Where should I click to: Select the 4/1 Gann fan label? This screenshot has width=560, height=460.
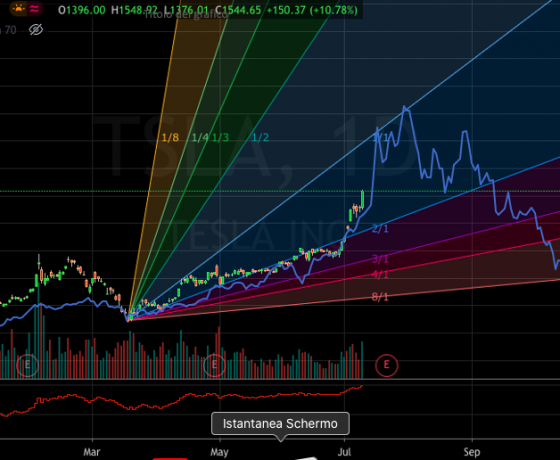380,274
